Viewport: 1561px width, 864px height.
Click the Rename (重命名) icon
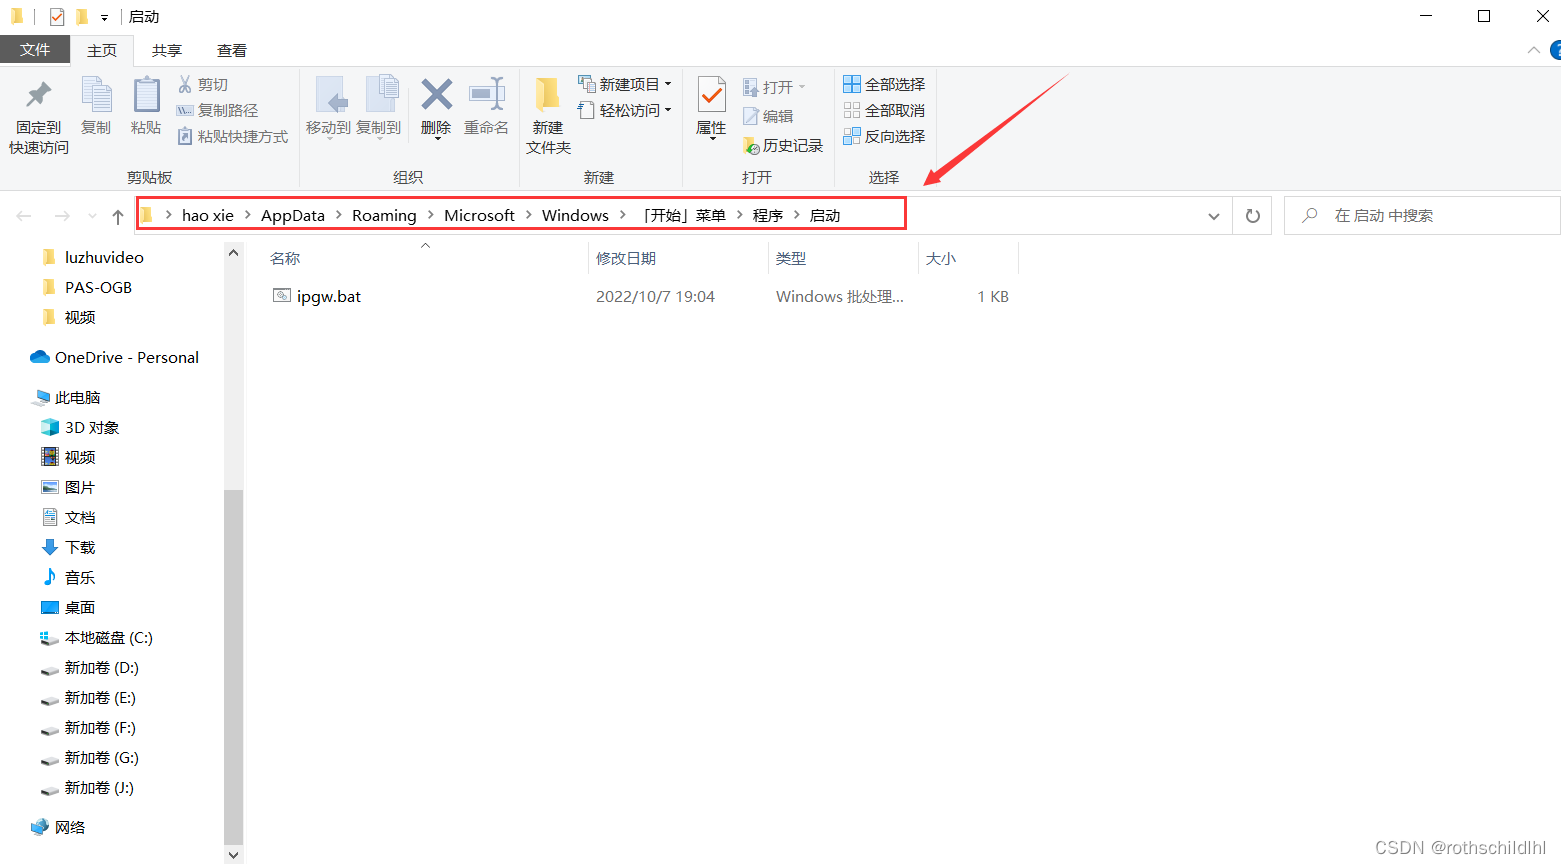tap(487, 95)
